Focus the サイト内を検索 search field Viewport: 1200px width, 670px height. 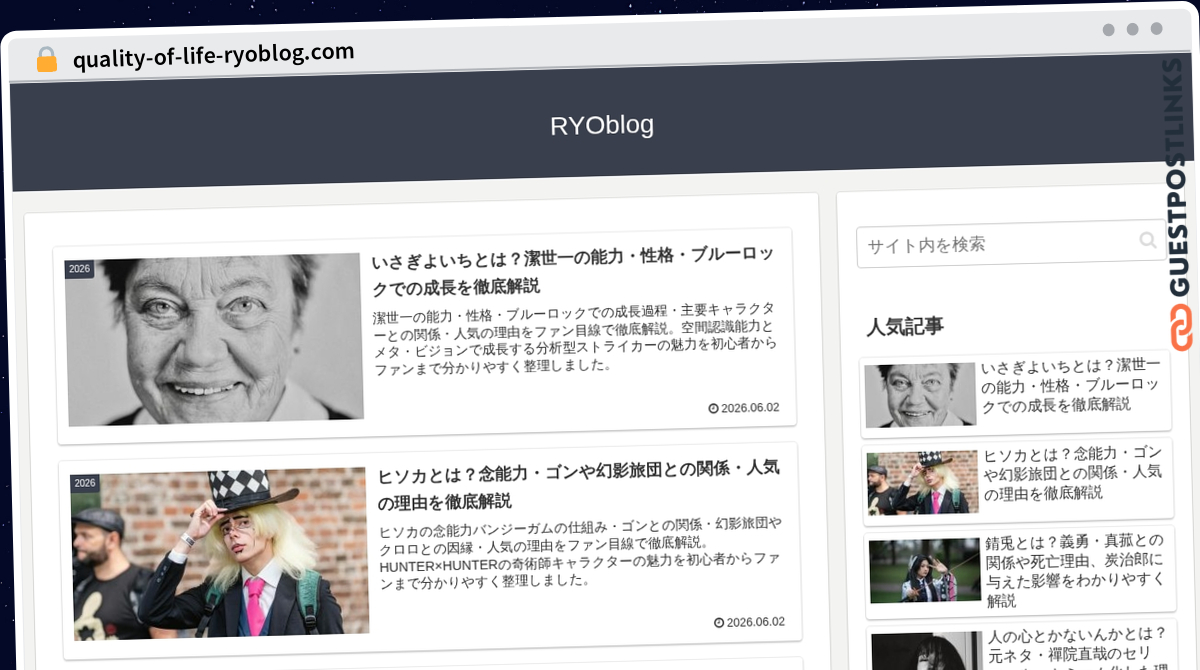[x=1011, y=244]
